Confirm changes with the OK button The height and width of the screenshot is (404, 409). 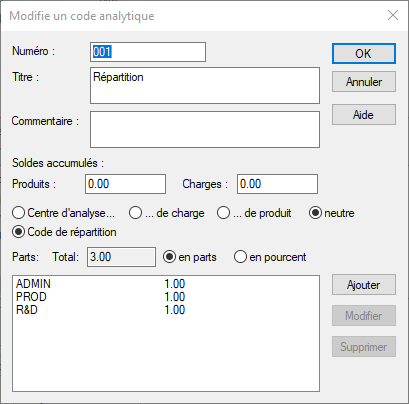pyautogui.click(x=364, y=53)
